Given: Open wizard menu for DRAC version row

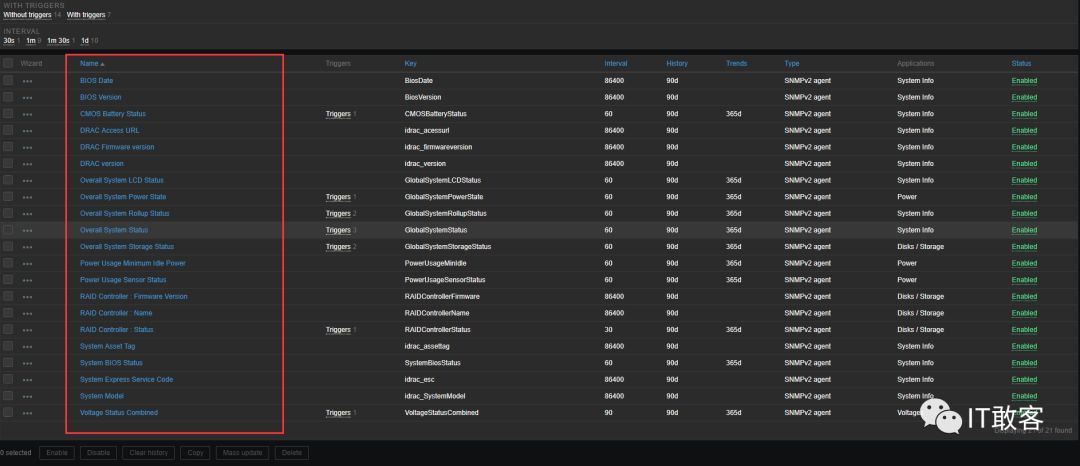Looking at the screenshot, I should point(27,164).
